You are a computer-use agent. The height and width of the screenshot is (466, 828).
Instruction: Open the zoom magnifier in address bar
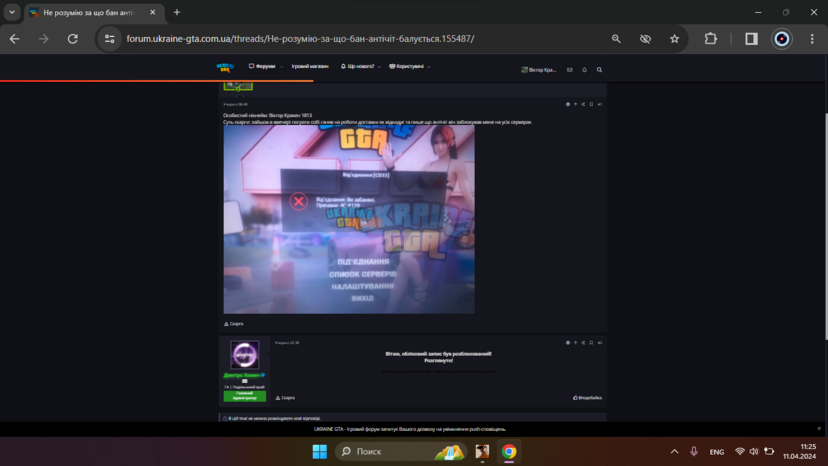[x=616, y=39]
